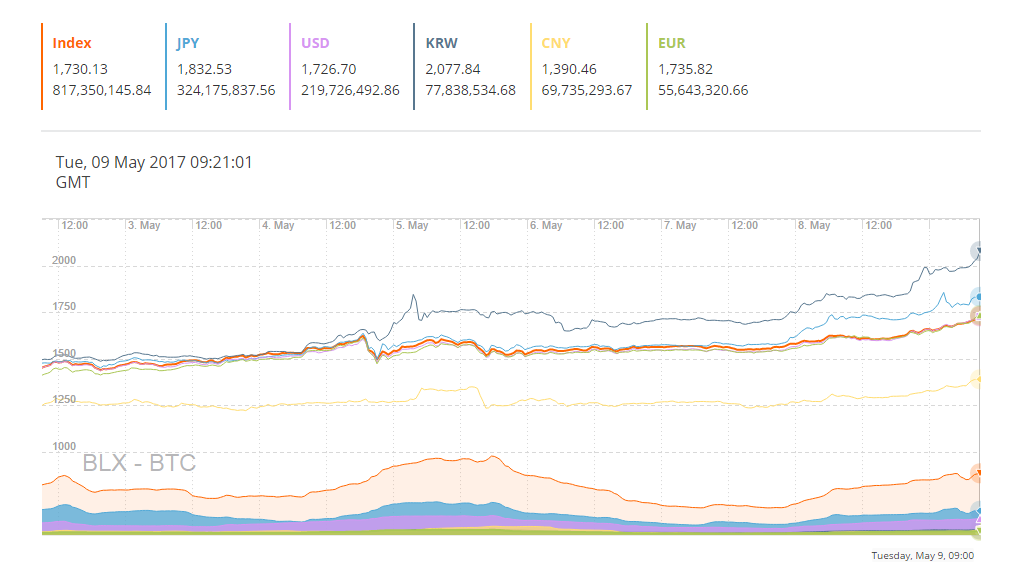This screenshot has width=1012, height=572.
Task: Click the 4. May date axis label
Action: (x=278, y=225)
